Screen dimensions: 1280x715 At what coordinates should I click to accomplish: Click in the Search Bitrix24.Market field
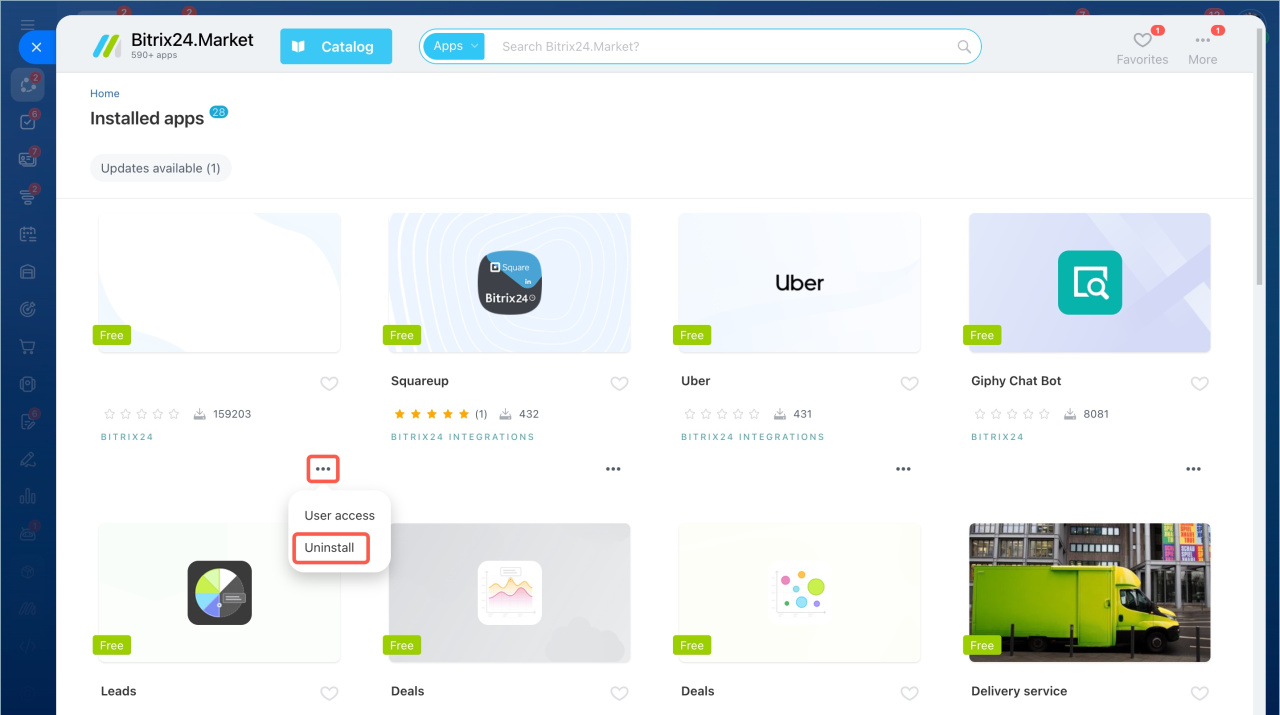[x=720, y=47]
